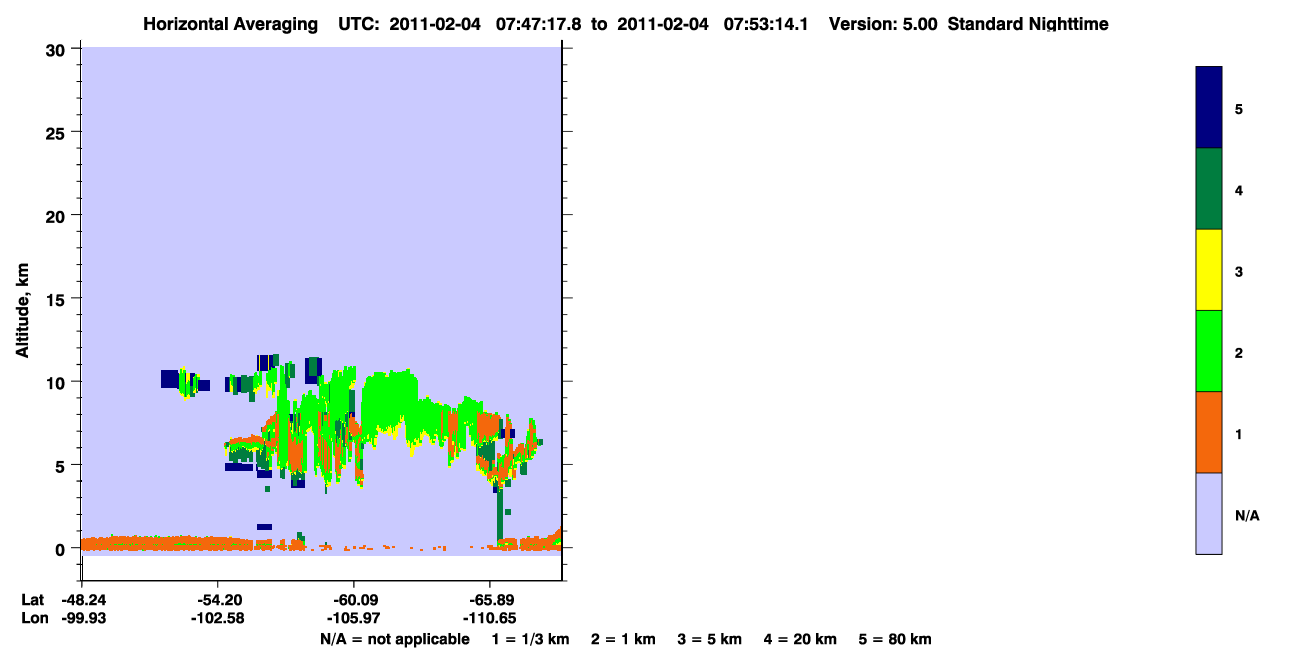1300x667 pixels.
Task: Click legend text "1 = 1/3 km"
Action: 531,639
